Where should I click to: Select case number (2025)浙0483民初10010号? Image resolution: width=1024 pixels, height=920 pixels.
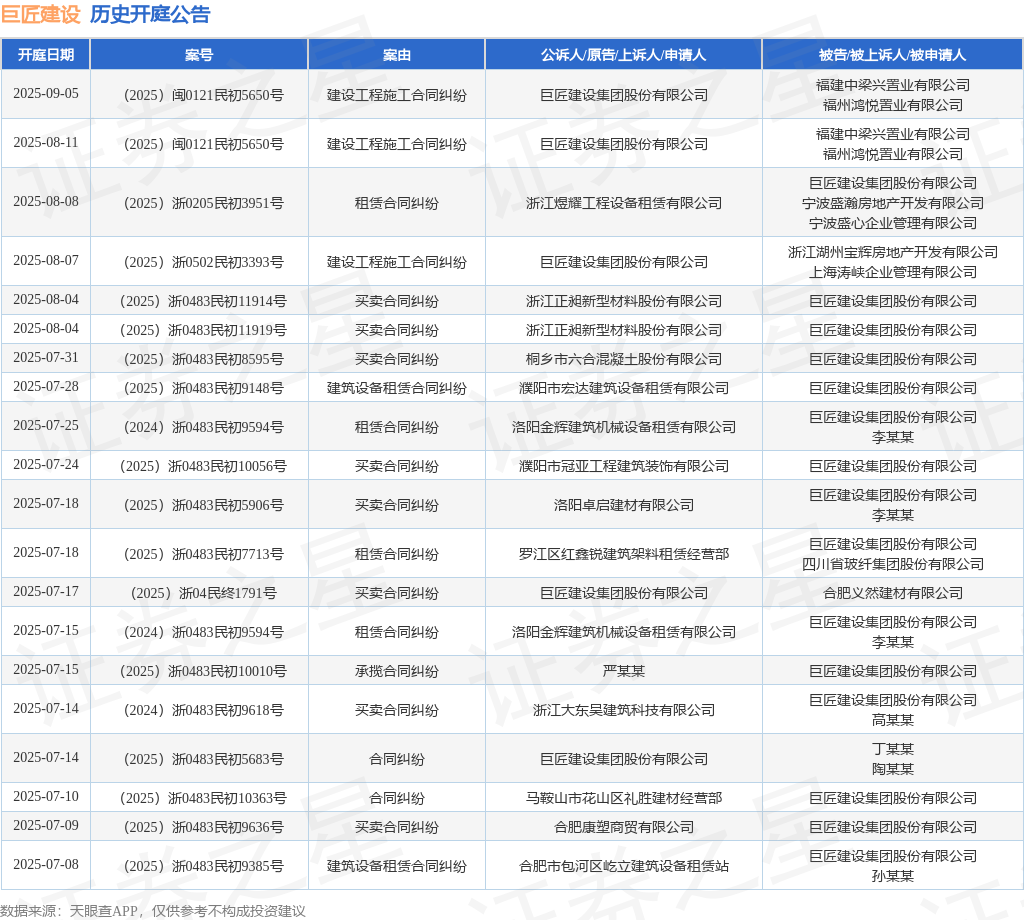coord(202,671)
